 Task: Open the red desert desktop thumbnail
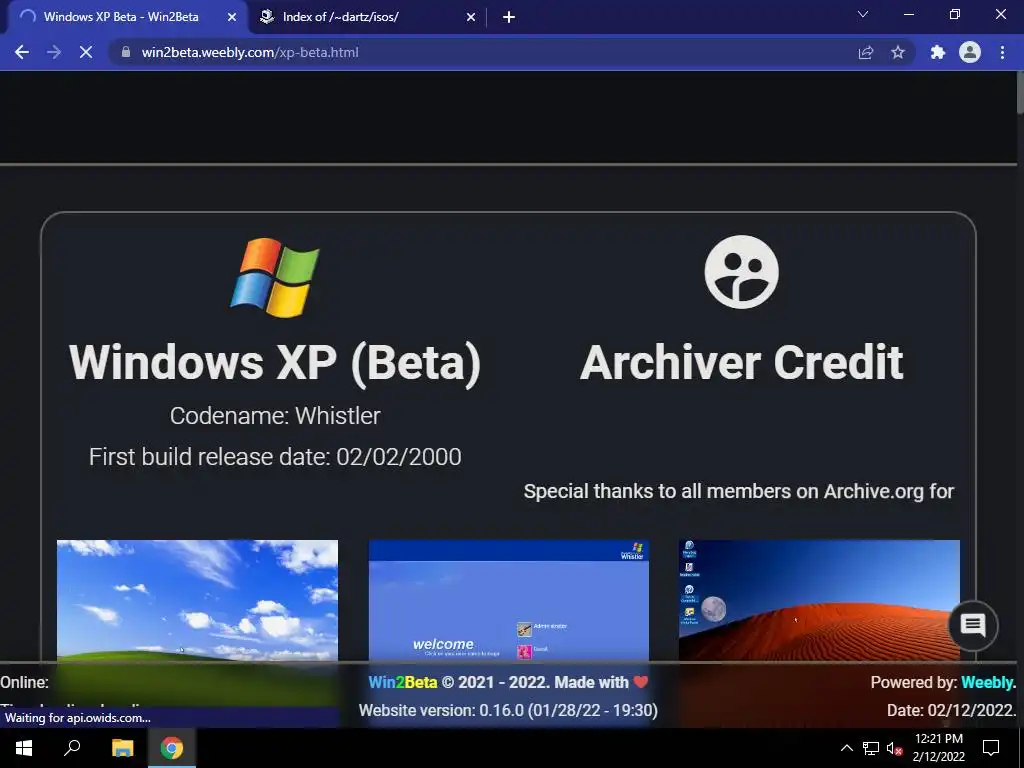820,600
